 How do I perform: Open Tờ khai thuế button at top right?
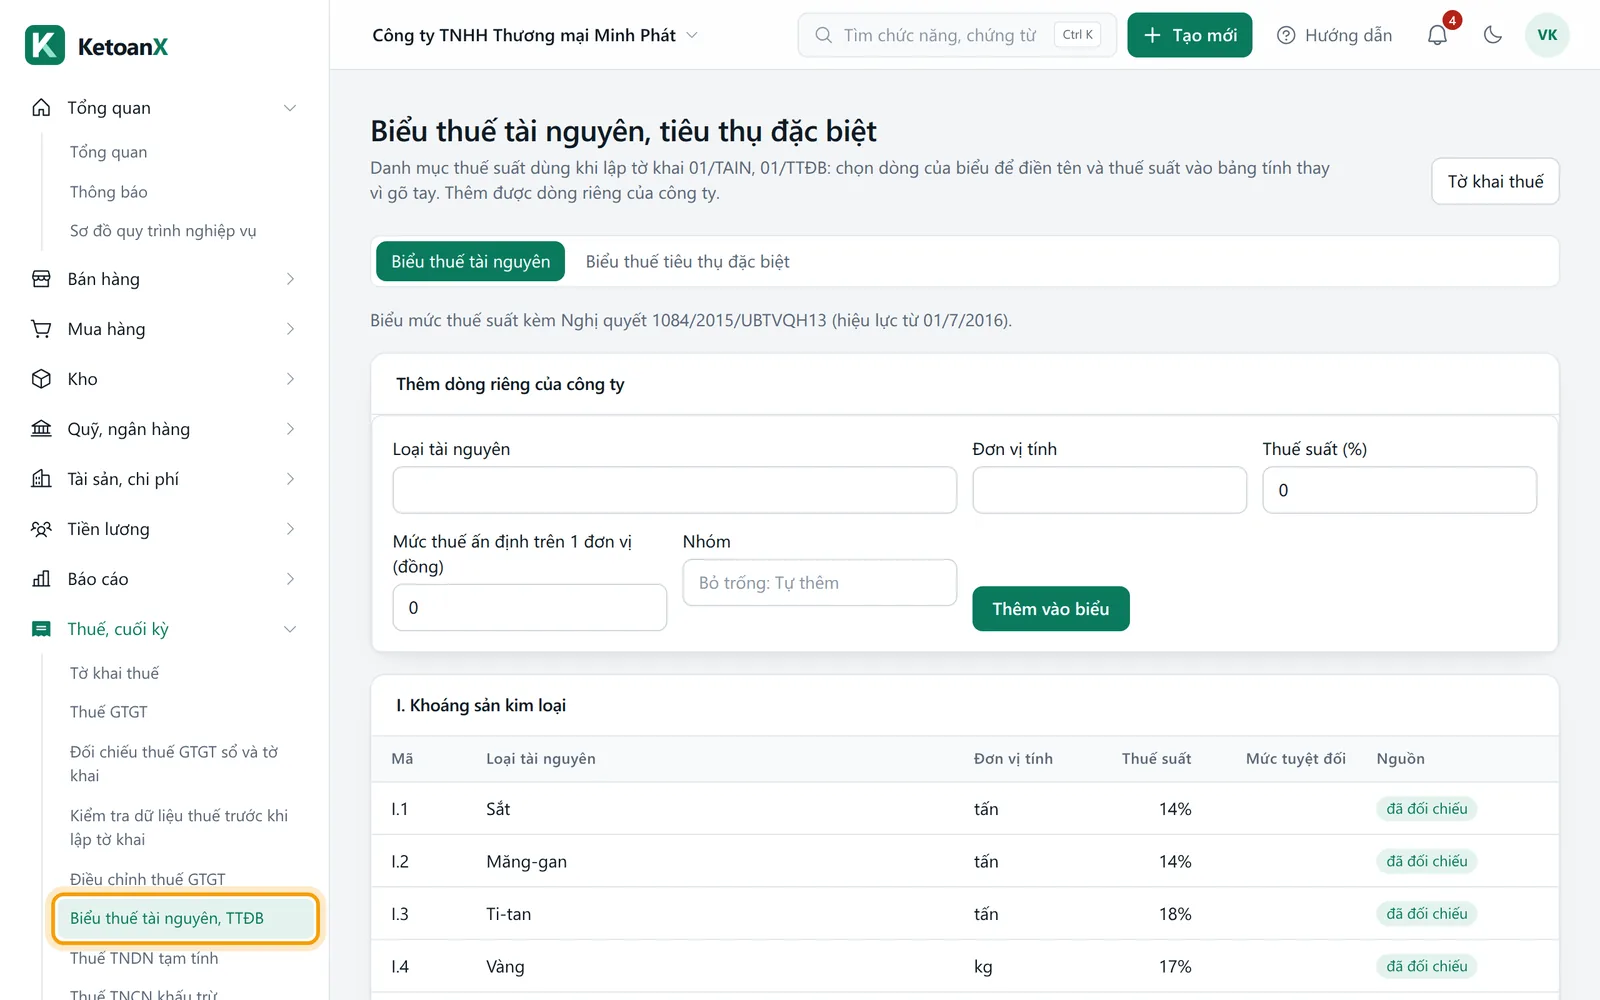pos(1495,181)
